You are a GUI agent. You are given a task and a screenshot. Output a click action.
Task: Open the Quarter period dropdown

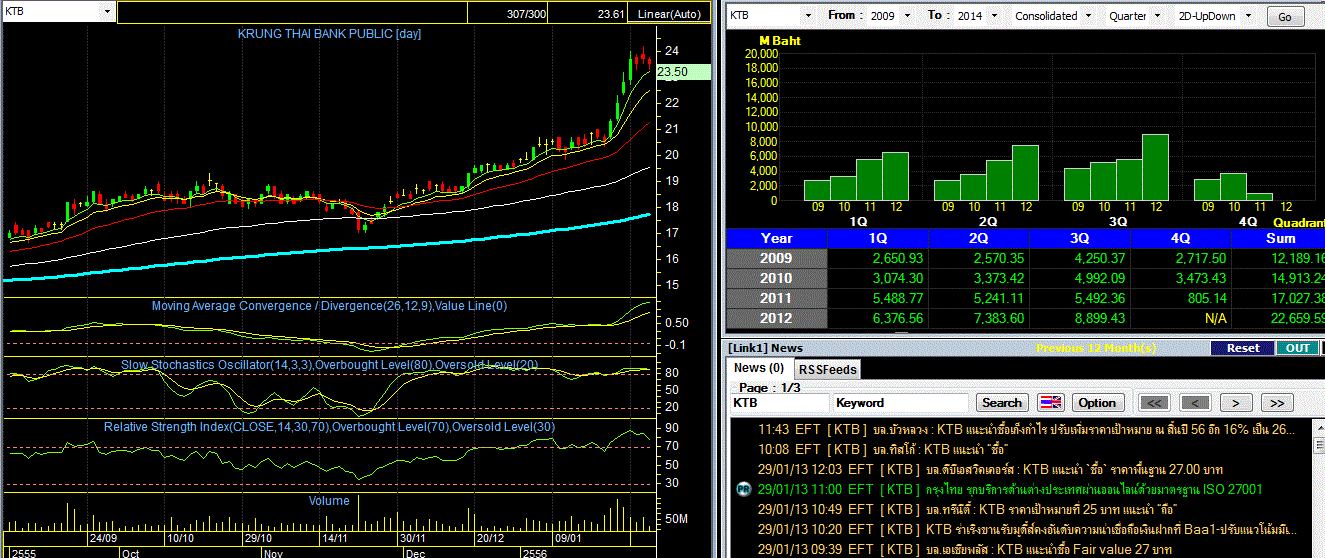(1159, 16)
